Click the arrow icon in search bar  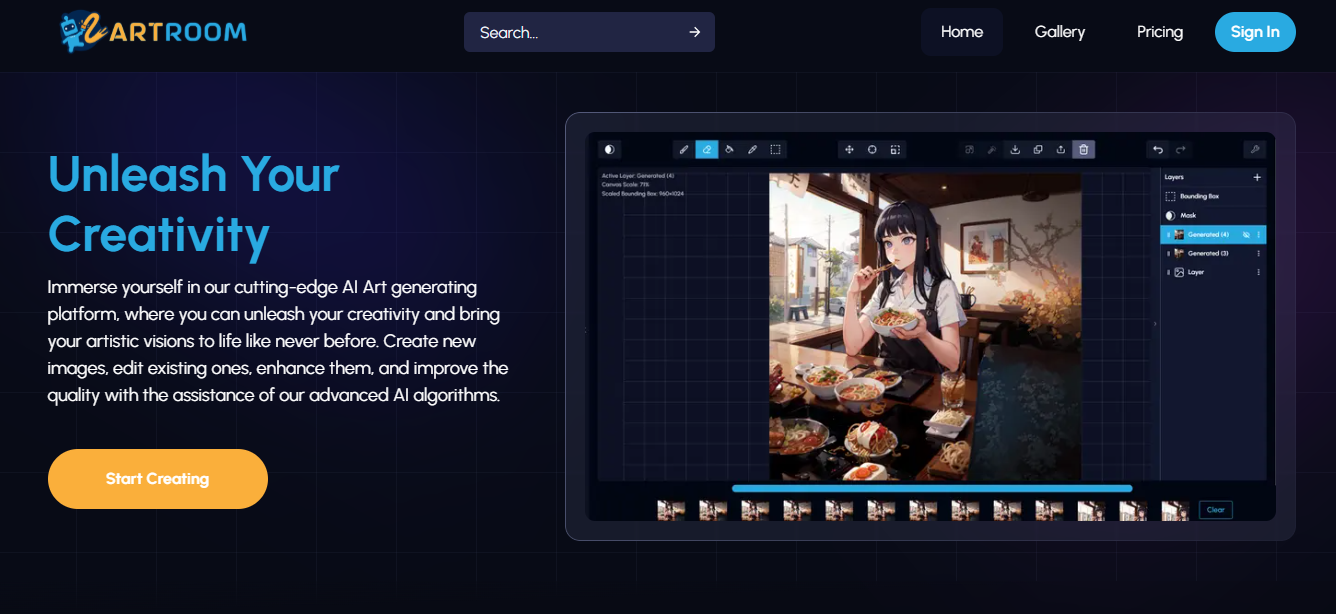tap(694, 32)
